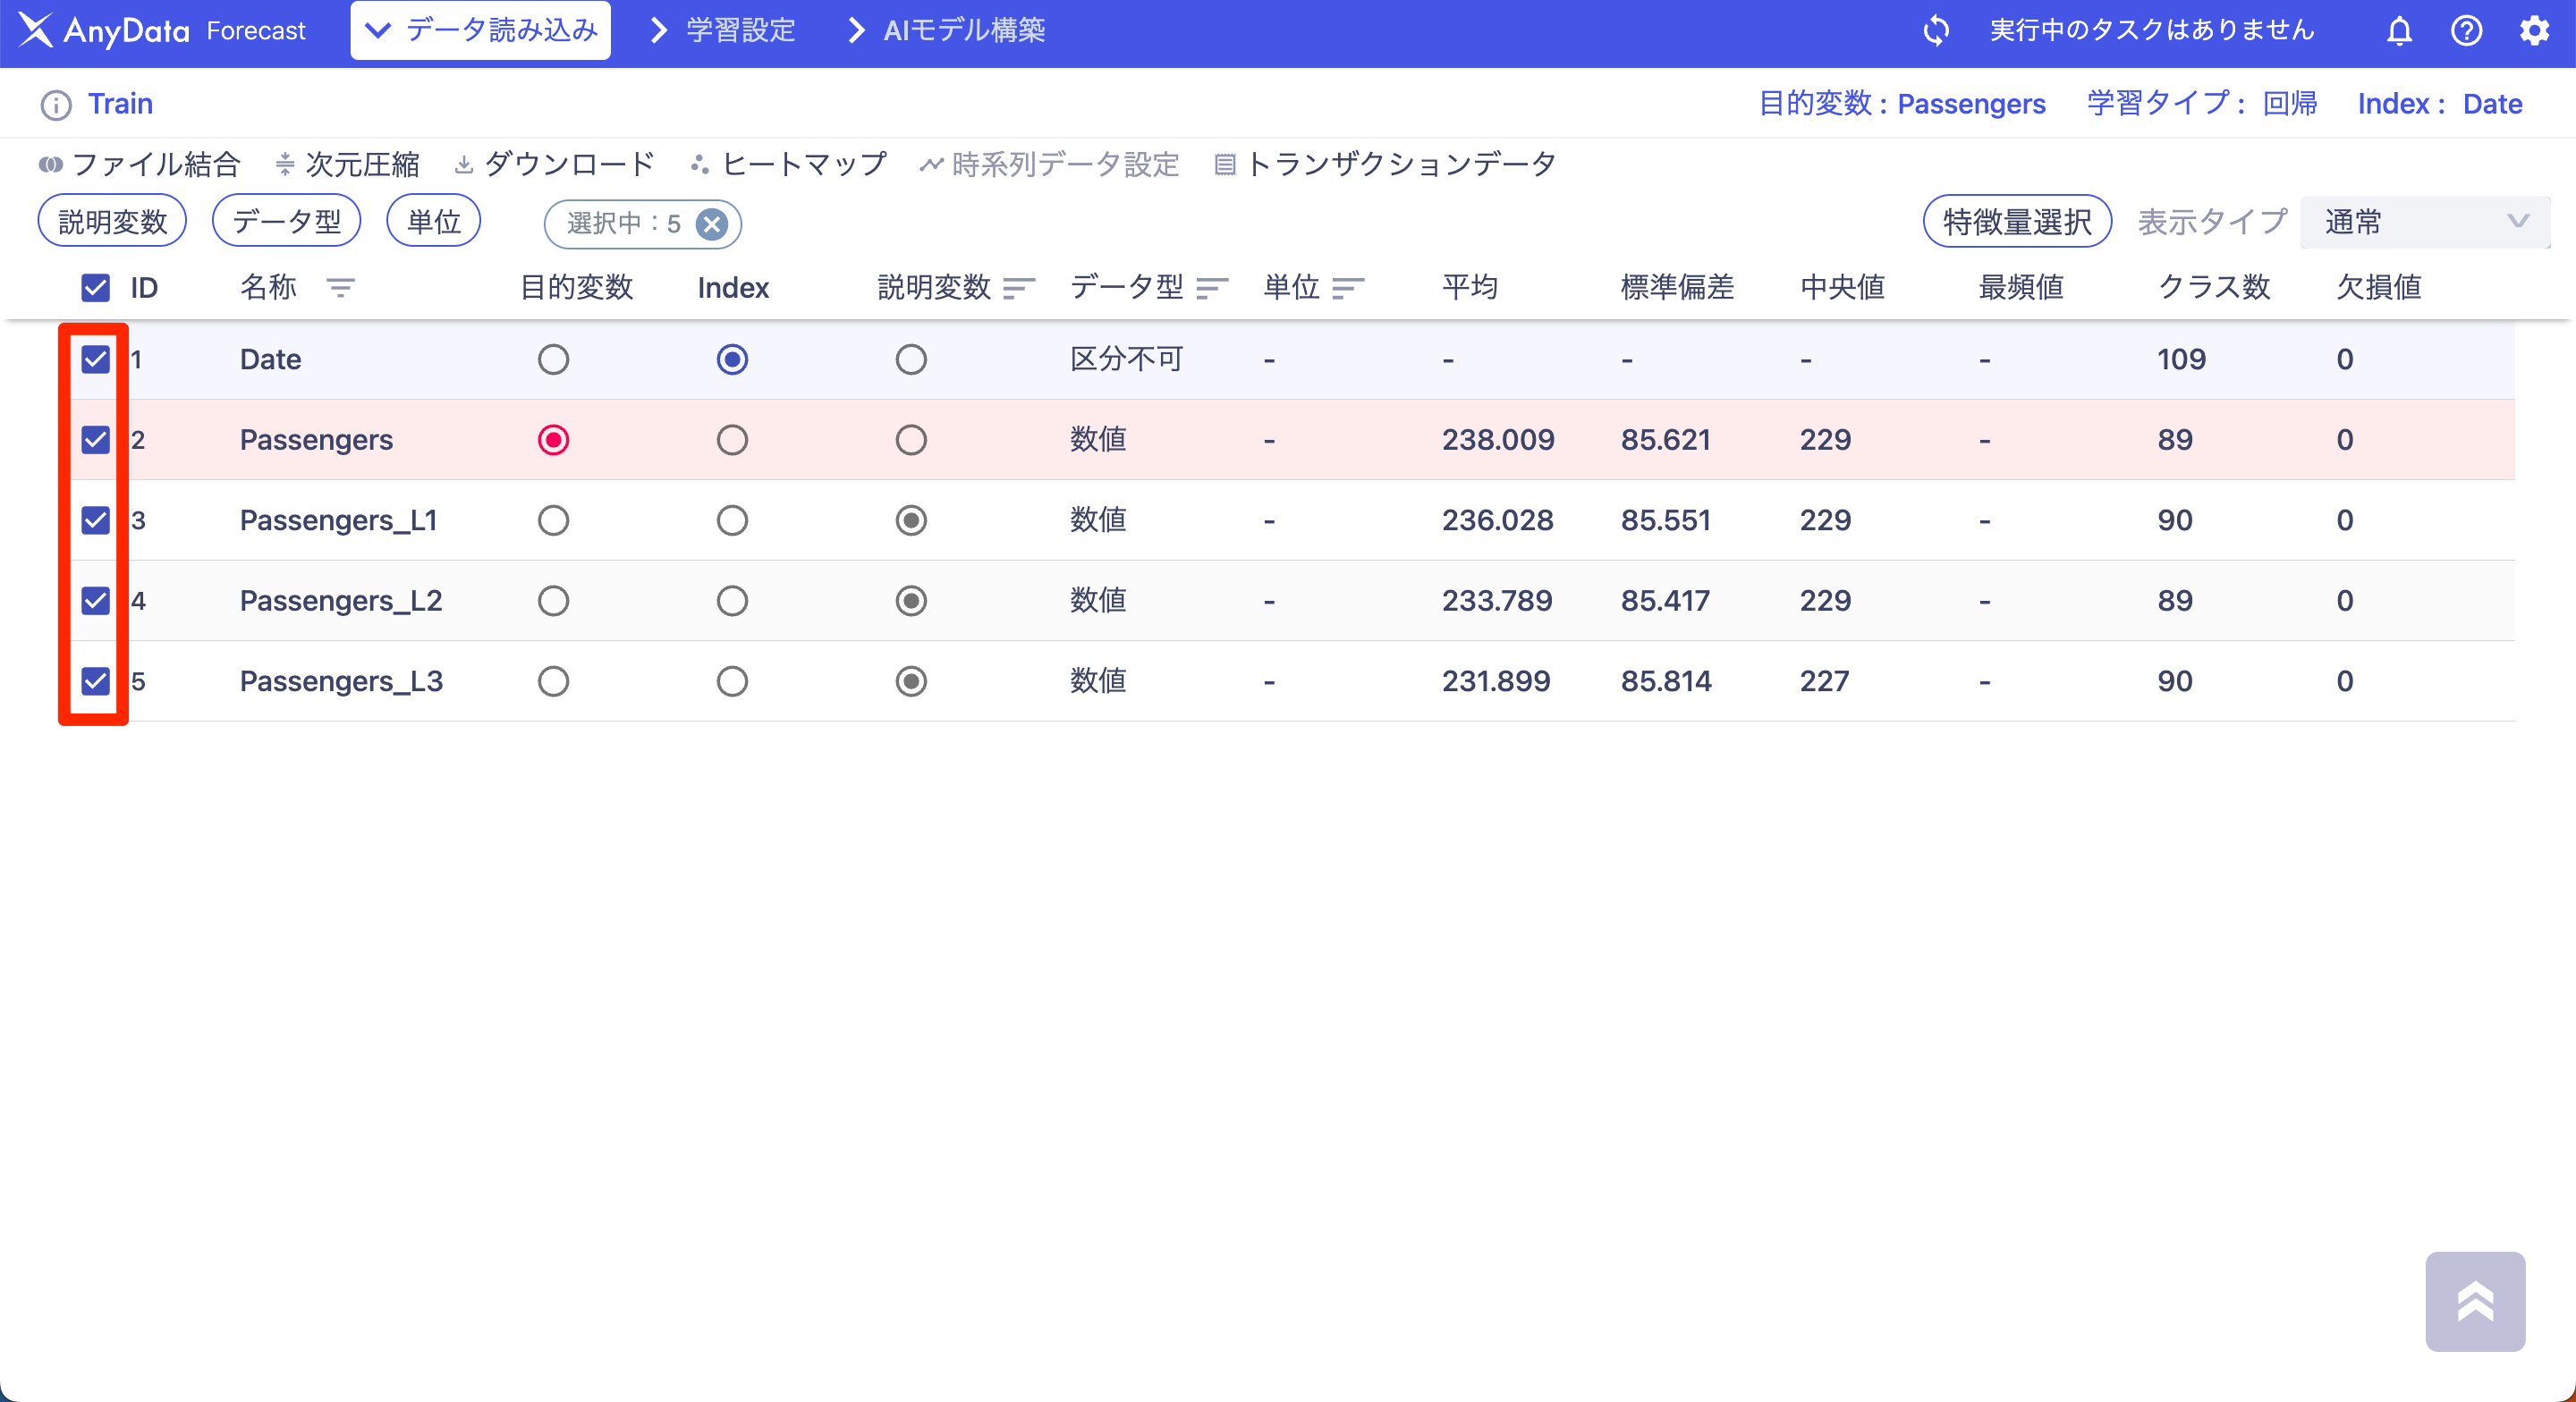
Task: Select Index radio for Passengers_L1 row
Action: [x=732, y=520]
